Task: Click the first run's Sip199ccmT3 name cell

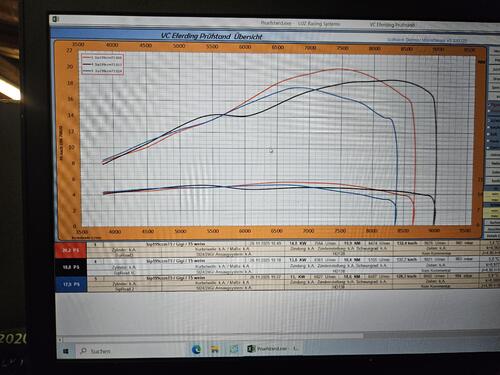Action: (x=176, y=244)
